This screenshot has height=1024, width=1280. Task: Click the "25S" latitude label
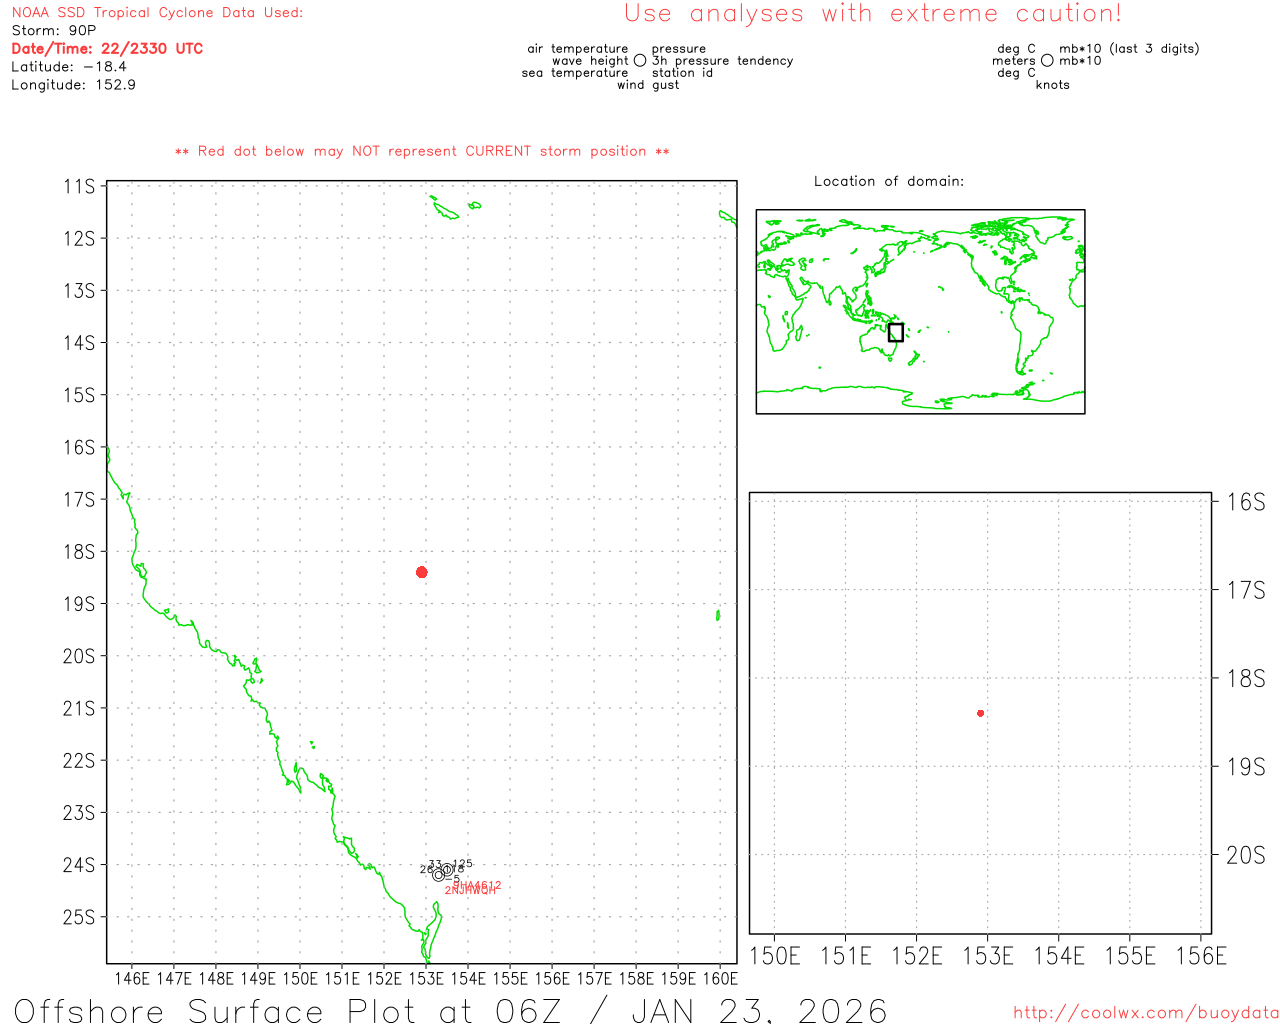tap(79, 917)
